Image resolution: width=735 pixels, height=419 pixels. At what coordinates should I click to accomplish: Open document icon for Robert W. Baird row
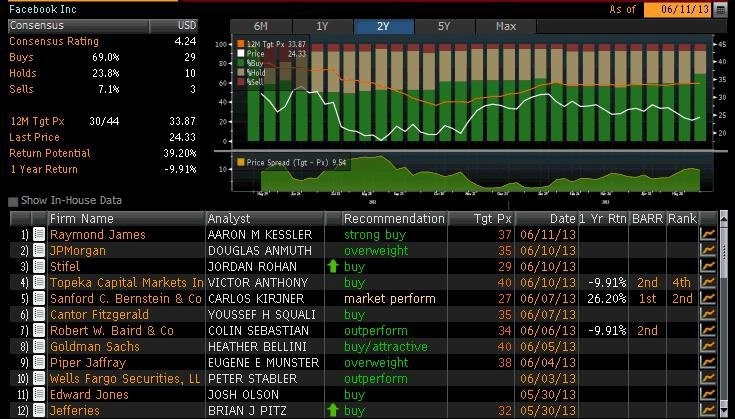pyautogui.click(x=39, y=330)
